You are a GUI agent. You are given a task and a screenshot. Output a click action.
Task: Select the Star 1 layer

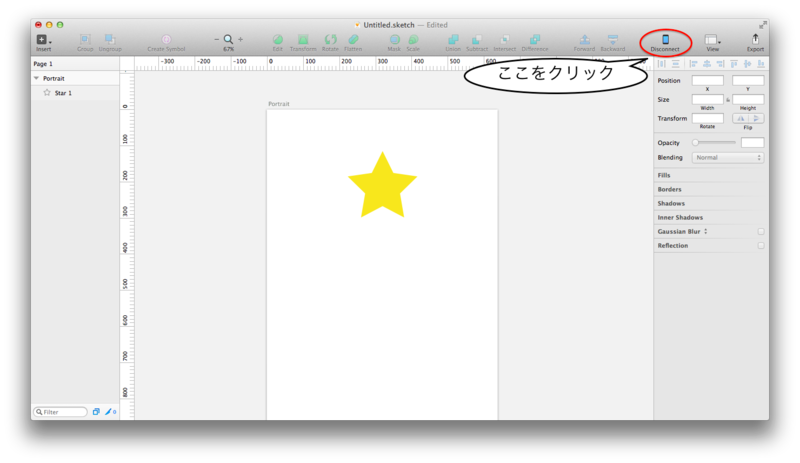coord(75,93)
